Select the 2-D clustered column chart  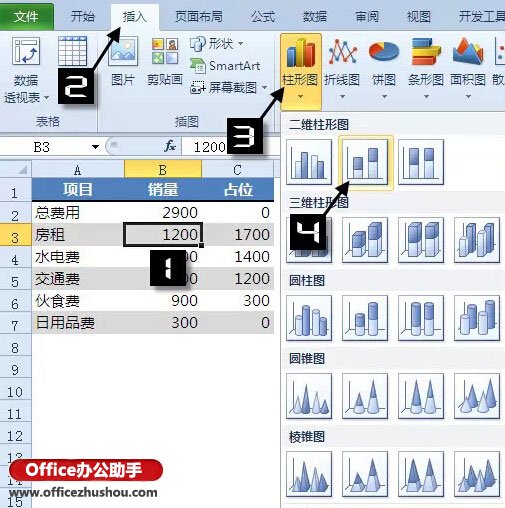click(309, 162)
